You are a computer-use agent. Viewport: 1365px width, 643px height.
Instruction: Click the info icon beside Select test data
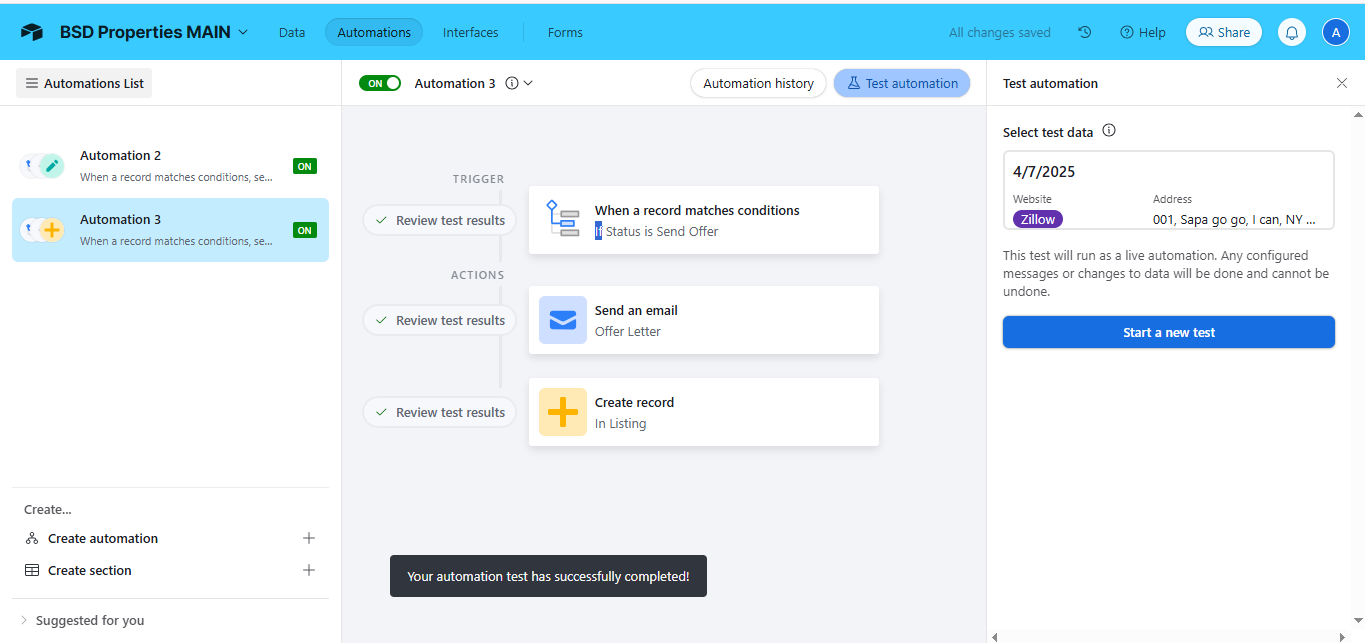1109,131
